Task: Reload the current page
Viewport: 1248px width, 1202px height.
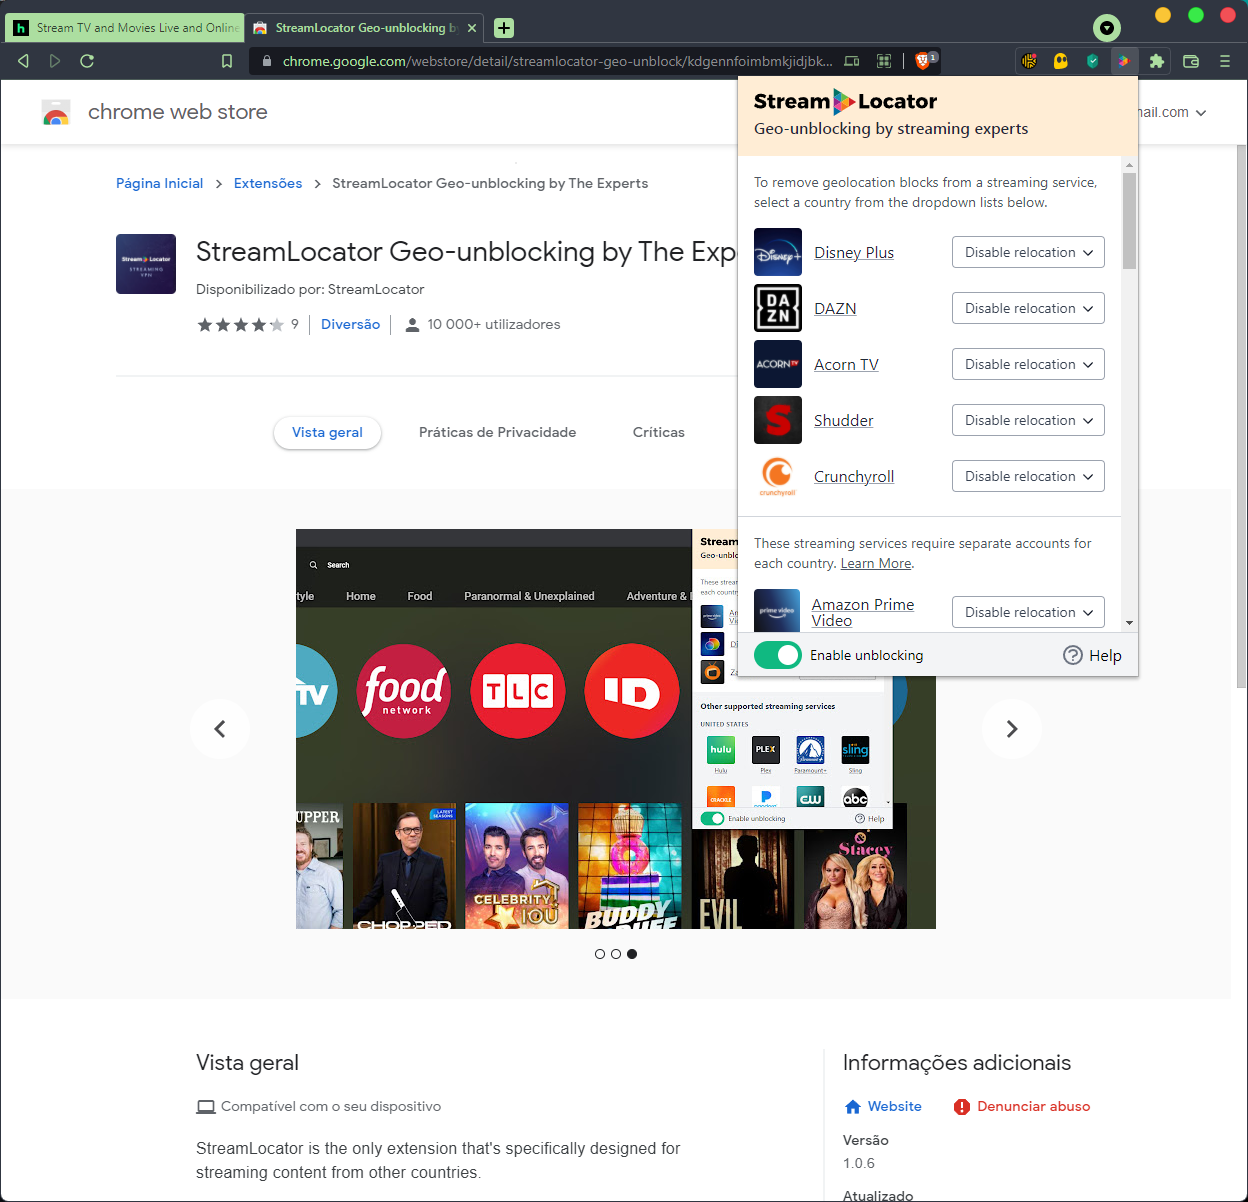Action: [87, 61]
